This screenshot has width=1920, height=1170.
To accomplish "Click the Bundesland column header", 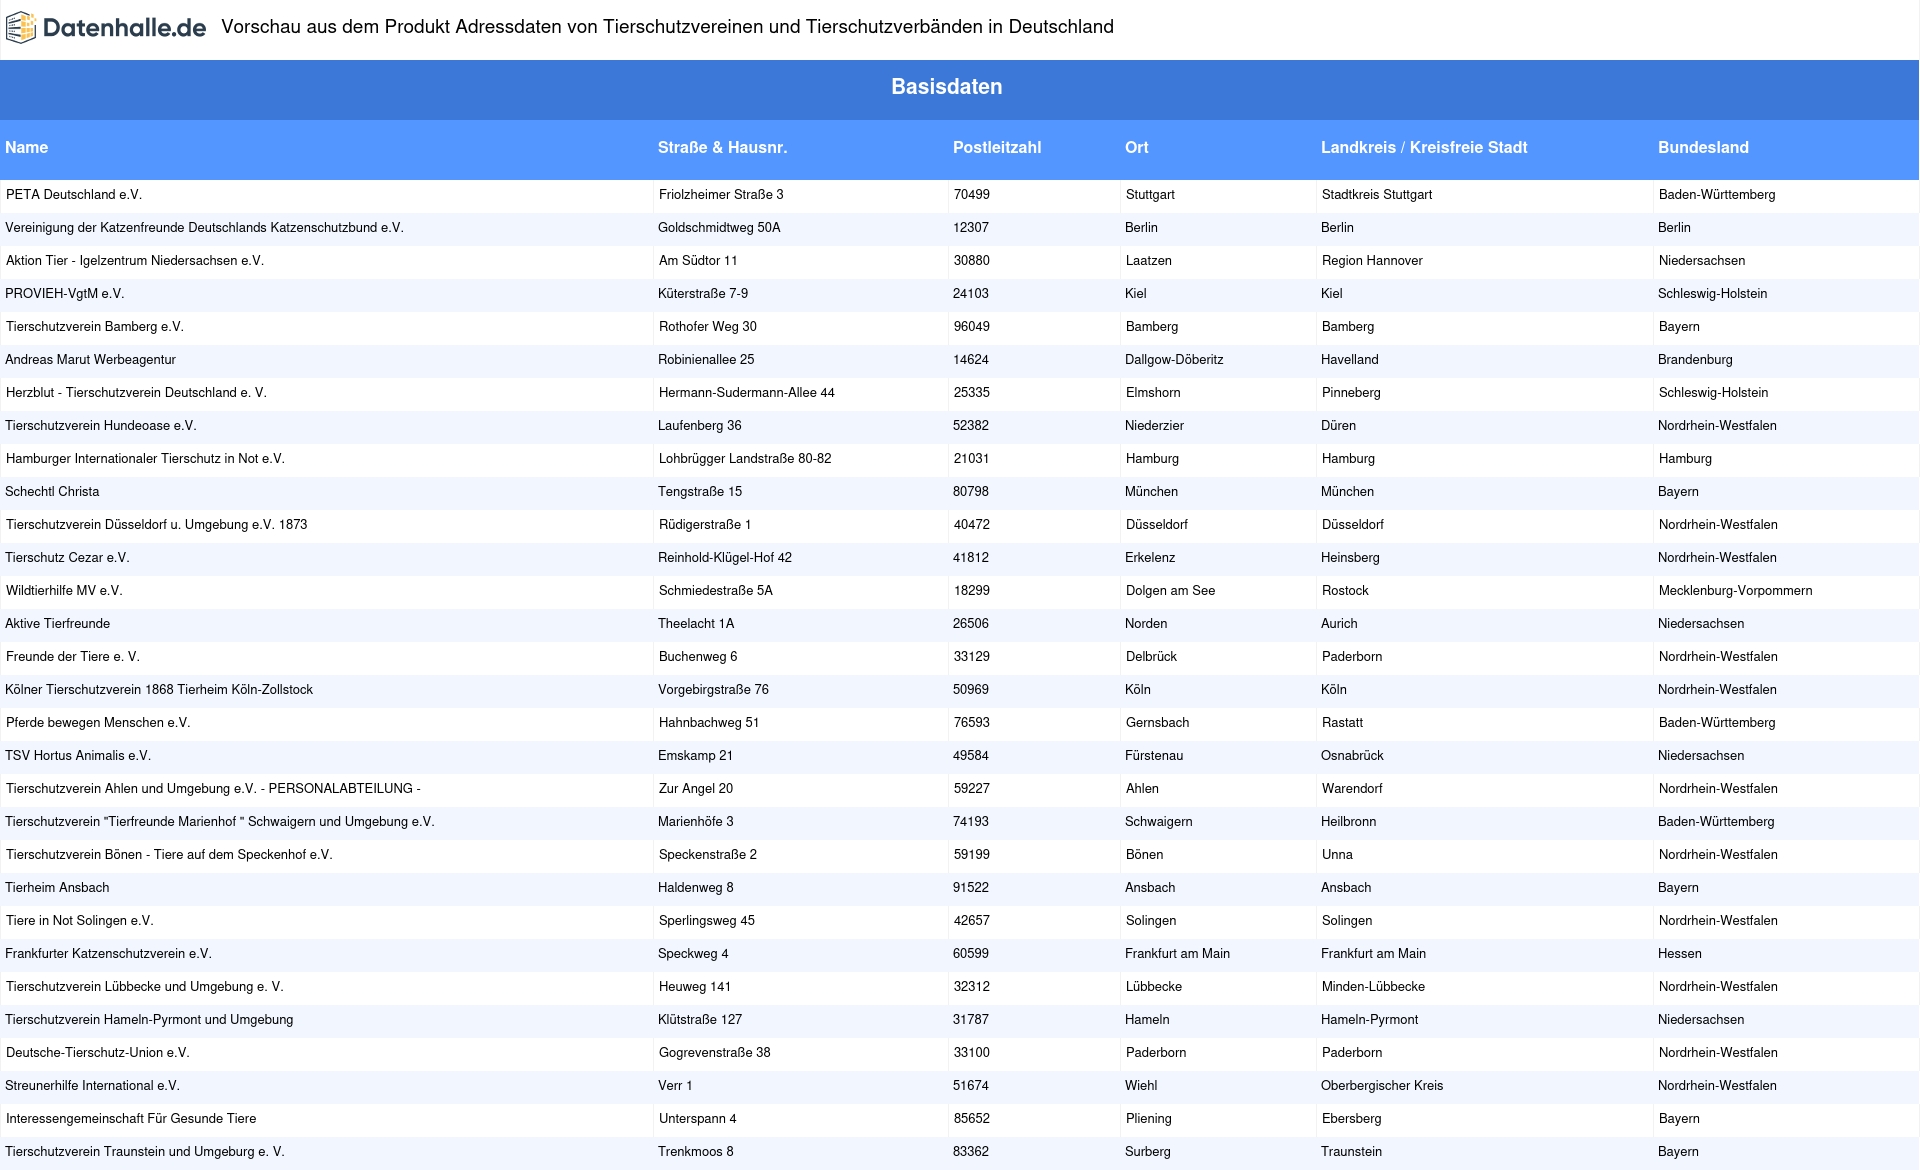I will 1703,147.
